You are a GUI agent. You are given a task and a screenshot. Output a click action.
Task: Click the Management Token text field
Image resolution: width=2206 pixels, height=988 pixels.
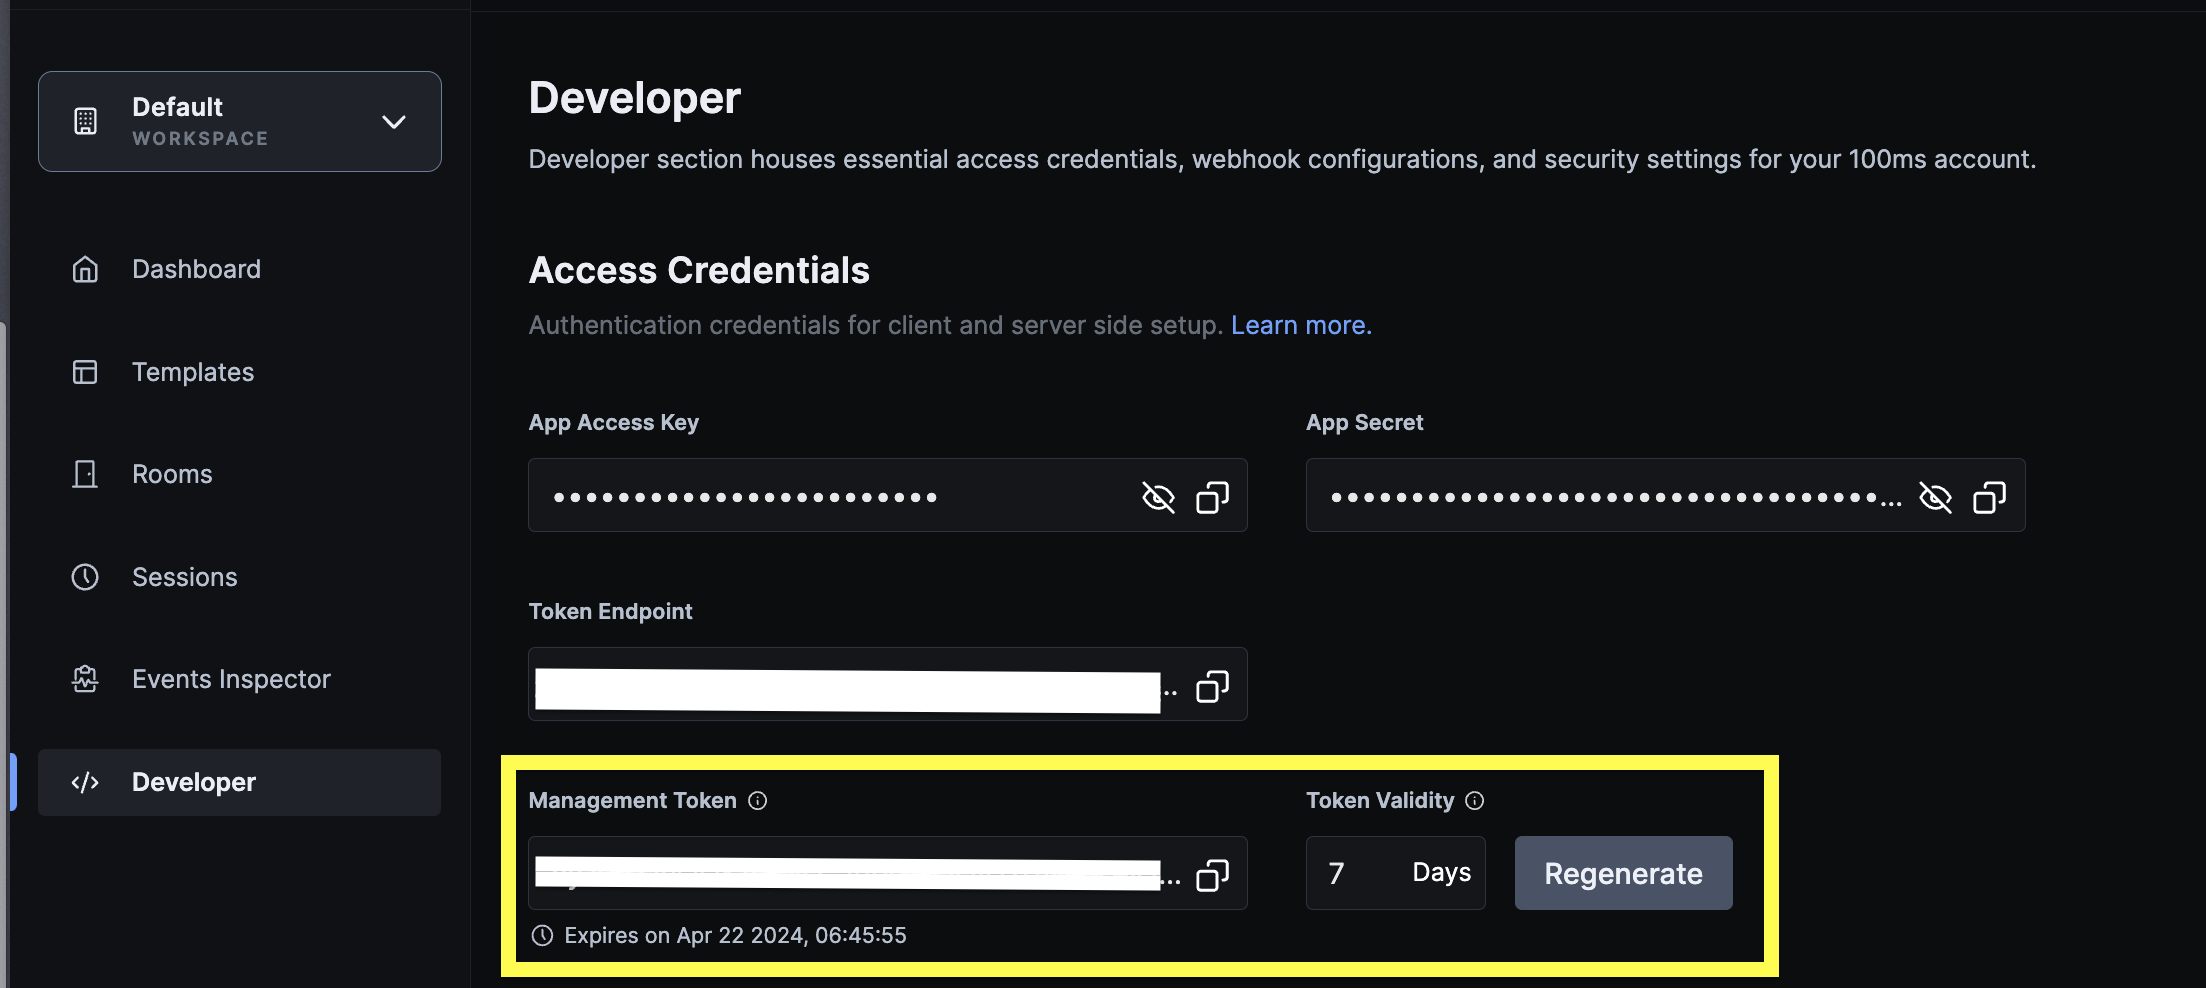click(x=848, y=874)
